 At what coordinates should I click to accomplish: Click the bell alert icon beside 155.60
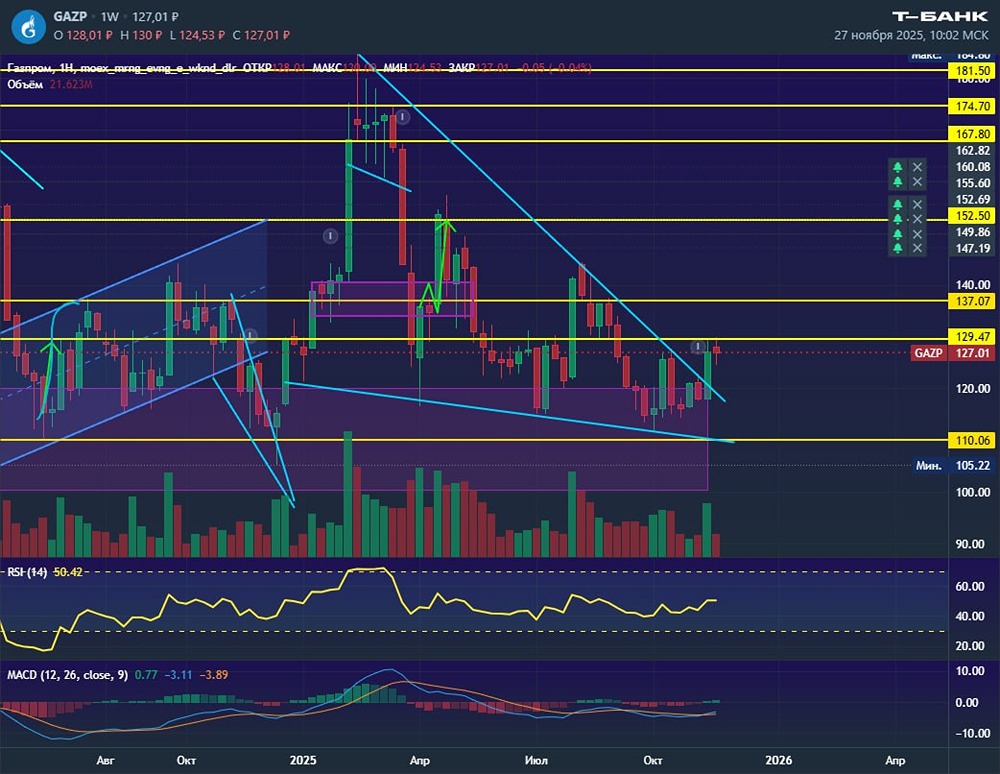click(898, 182)
